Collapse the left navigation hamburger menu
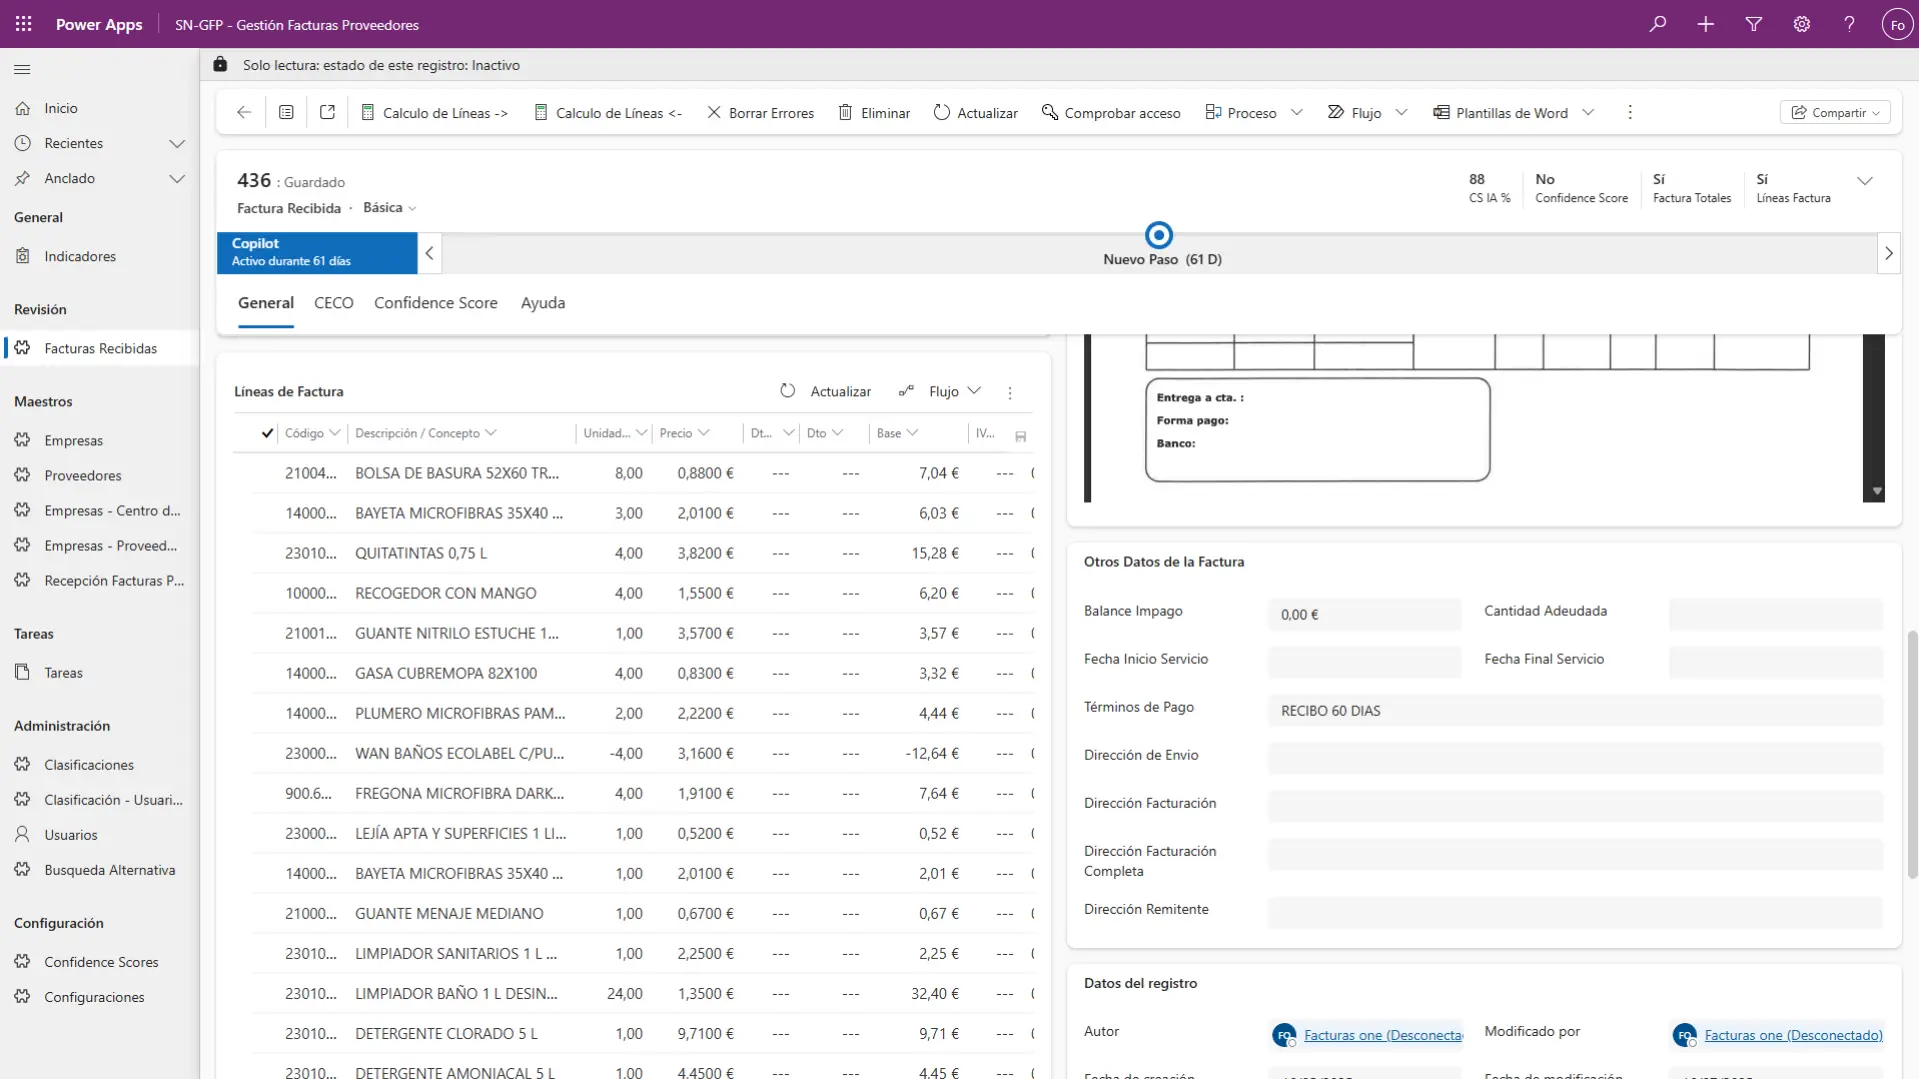The height and width of the screenshot is (1079, 1919). tap(22, 69)
